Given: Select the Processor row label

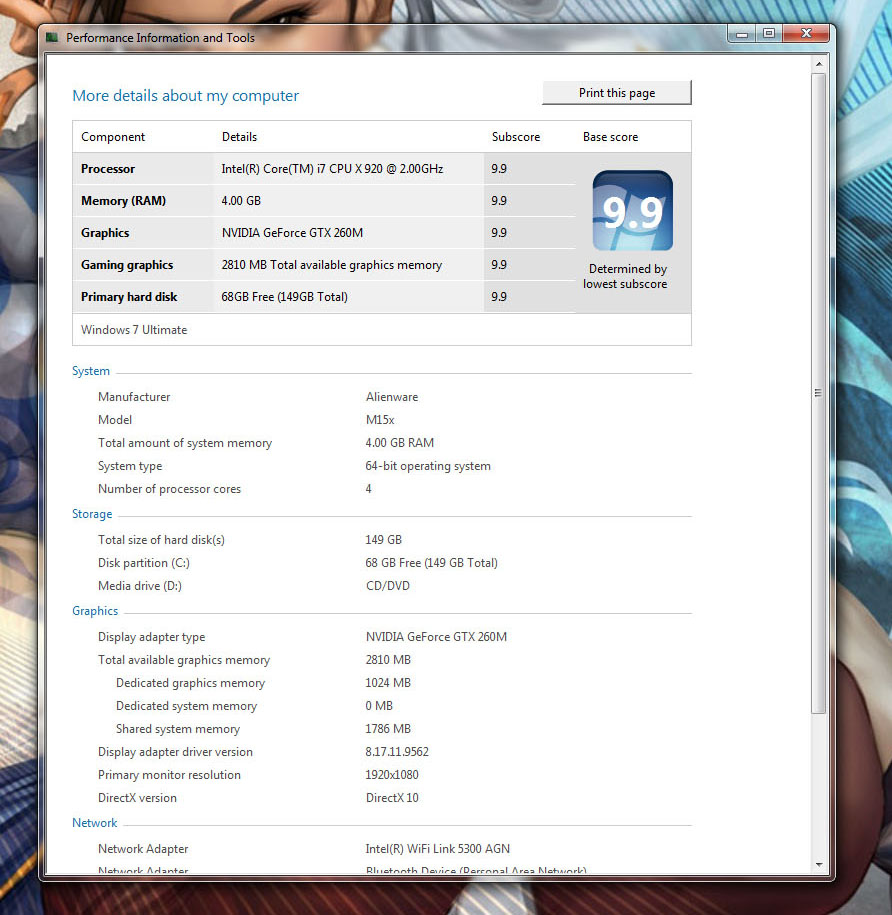Looking at the screenshot, I should pyautogui.click(x=108, y=169).
